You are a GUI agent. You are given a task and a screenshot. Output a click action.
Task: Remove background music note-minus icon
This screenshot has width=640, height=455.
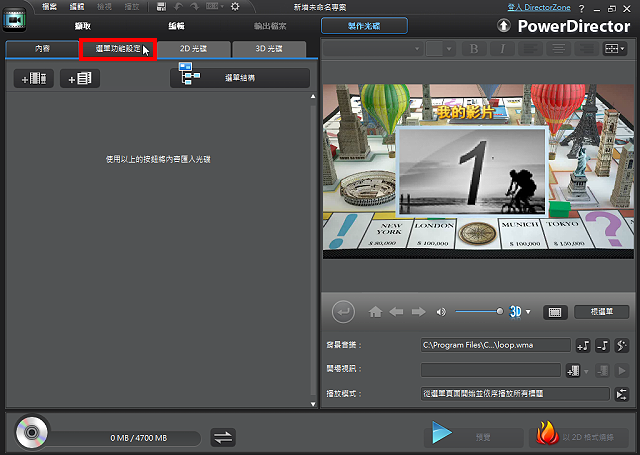pos(602,346)
